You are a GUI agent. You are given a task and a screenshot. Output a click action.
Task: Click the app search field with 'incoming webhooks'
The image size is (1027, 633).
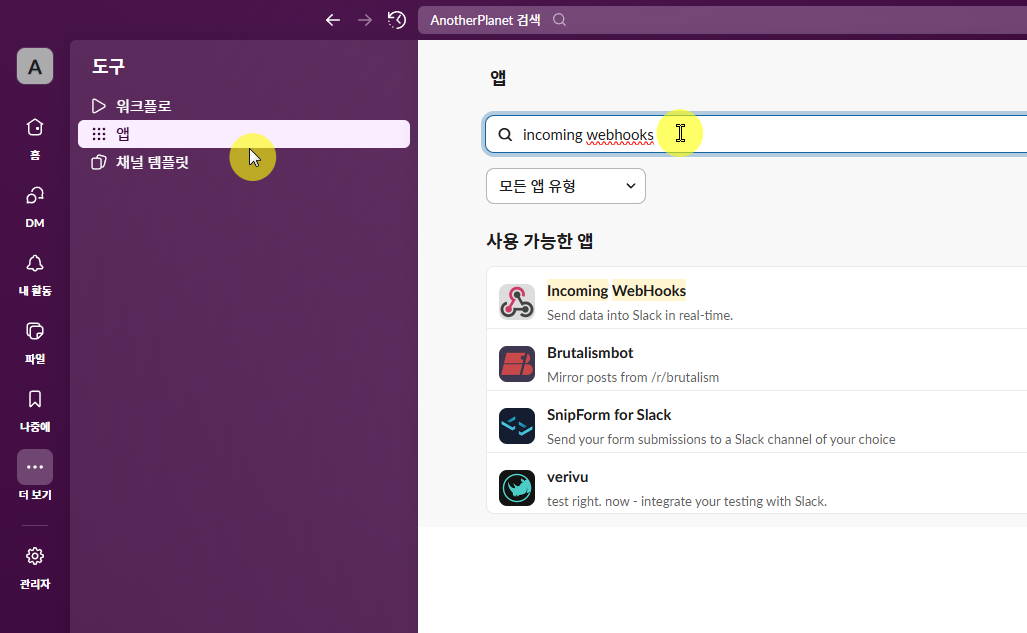tap(756, 134)
